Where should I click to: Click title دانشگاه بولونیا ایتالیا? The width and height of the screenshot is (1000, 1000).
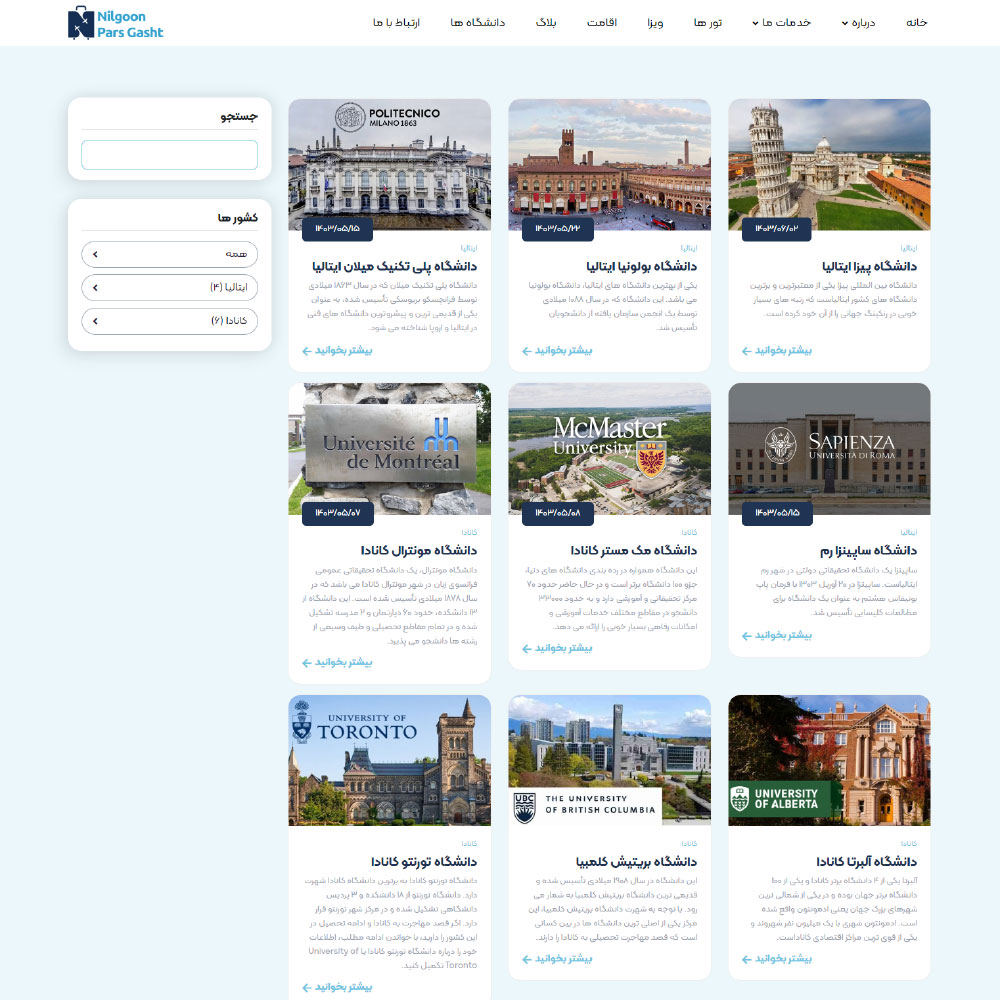[x=642, y=266]
